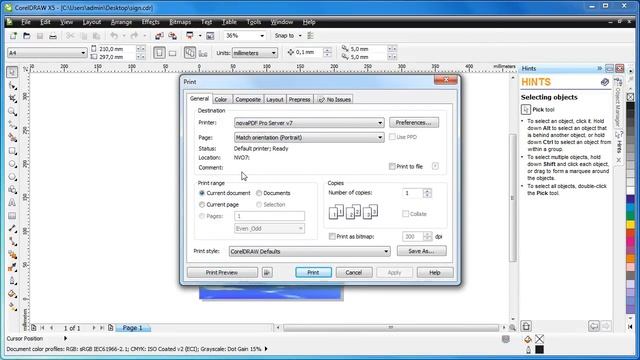The height and width of the screenshot is (360, 640).
Task: Click the trash icon in Hints panel
Action: click(x=526, y=326)
